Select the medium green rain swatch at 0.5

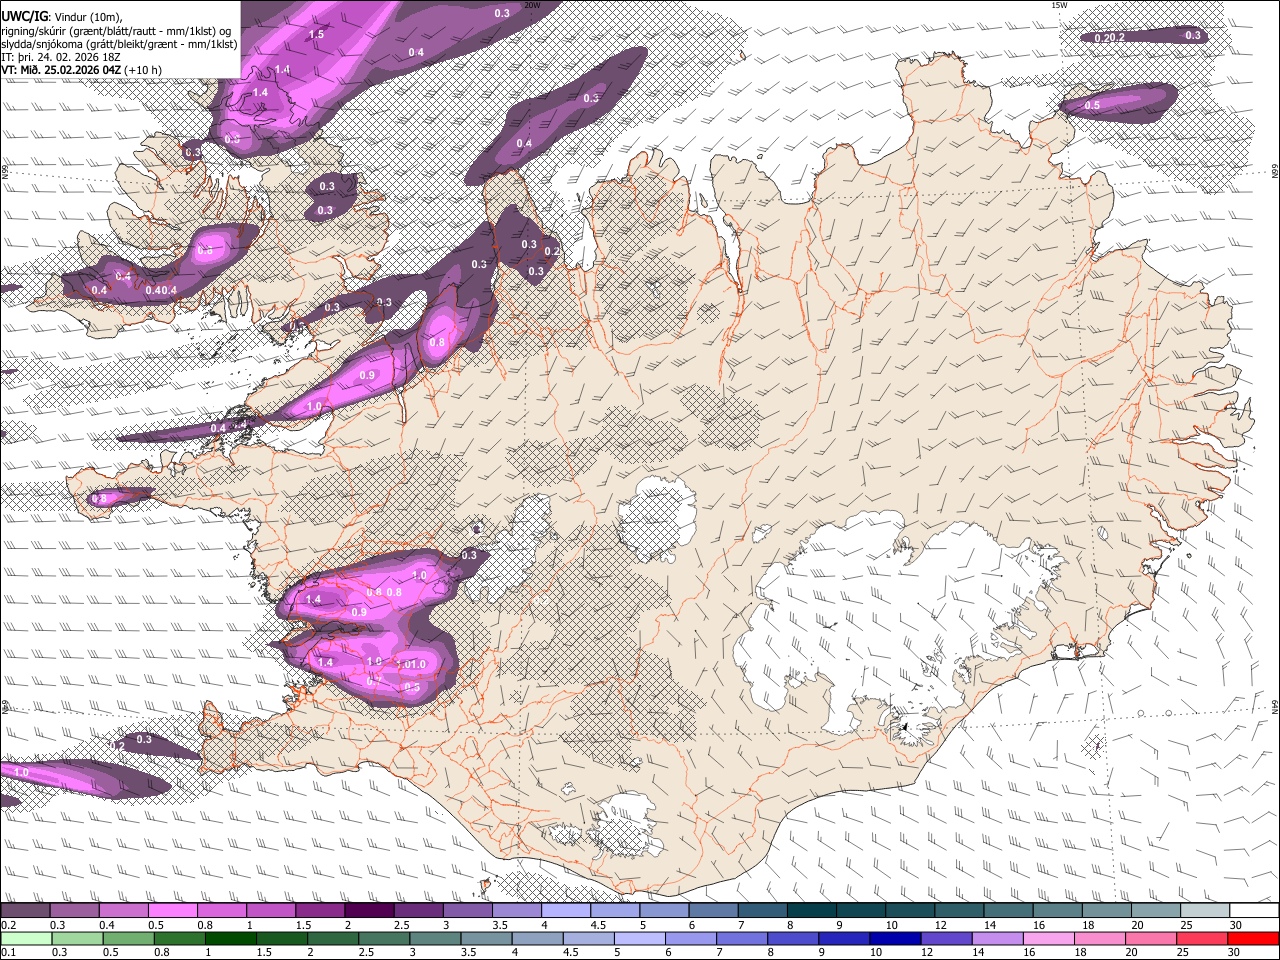click(128, 938)
